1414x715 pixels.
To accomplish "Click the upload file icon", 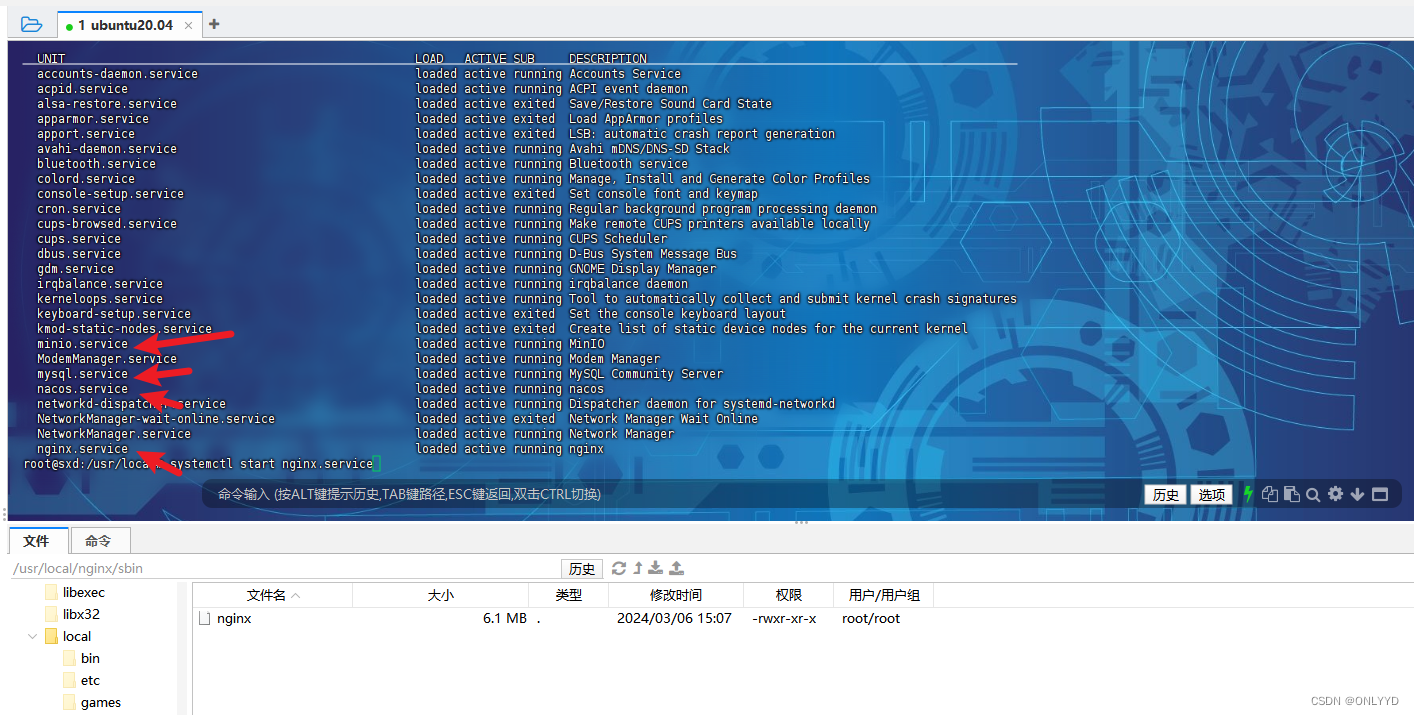I will [x=677, y=568].
